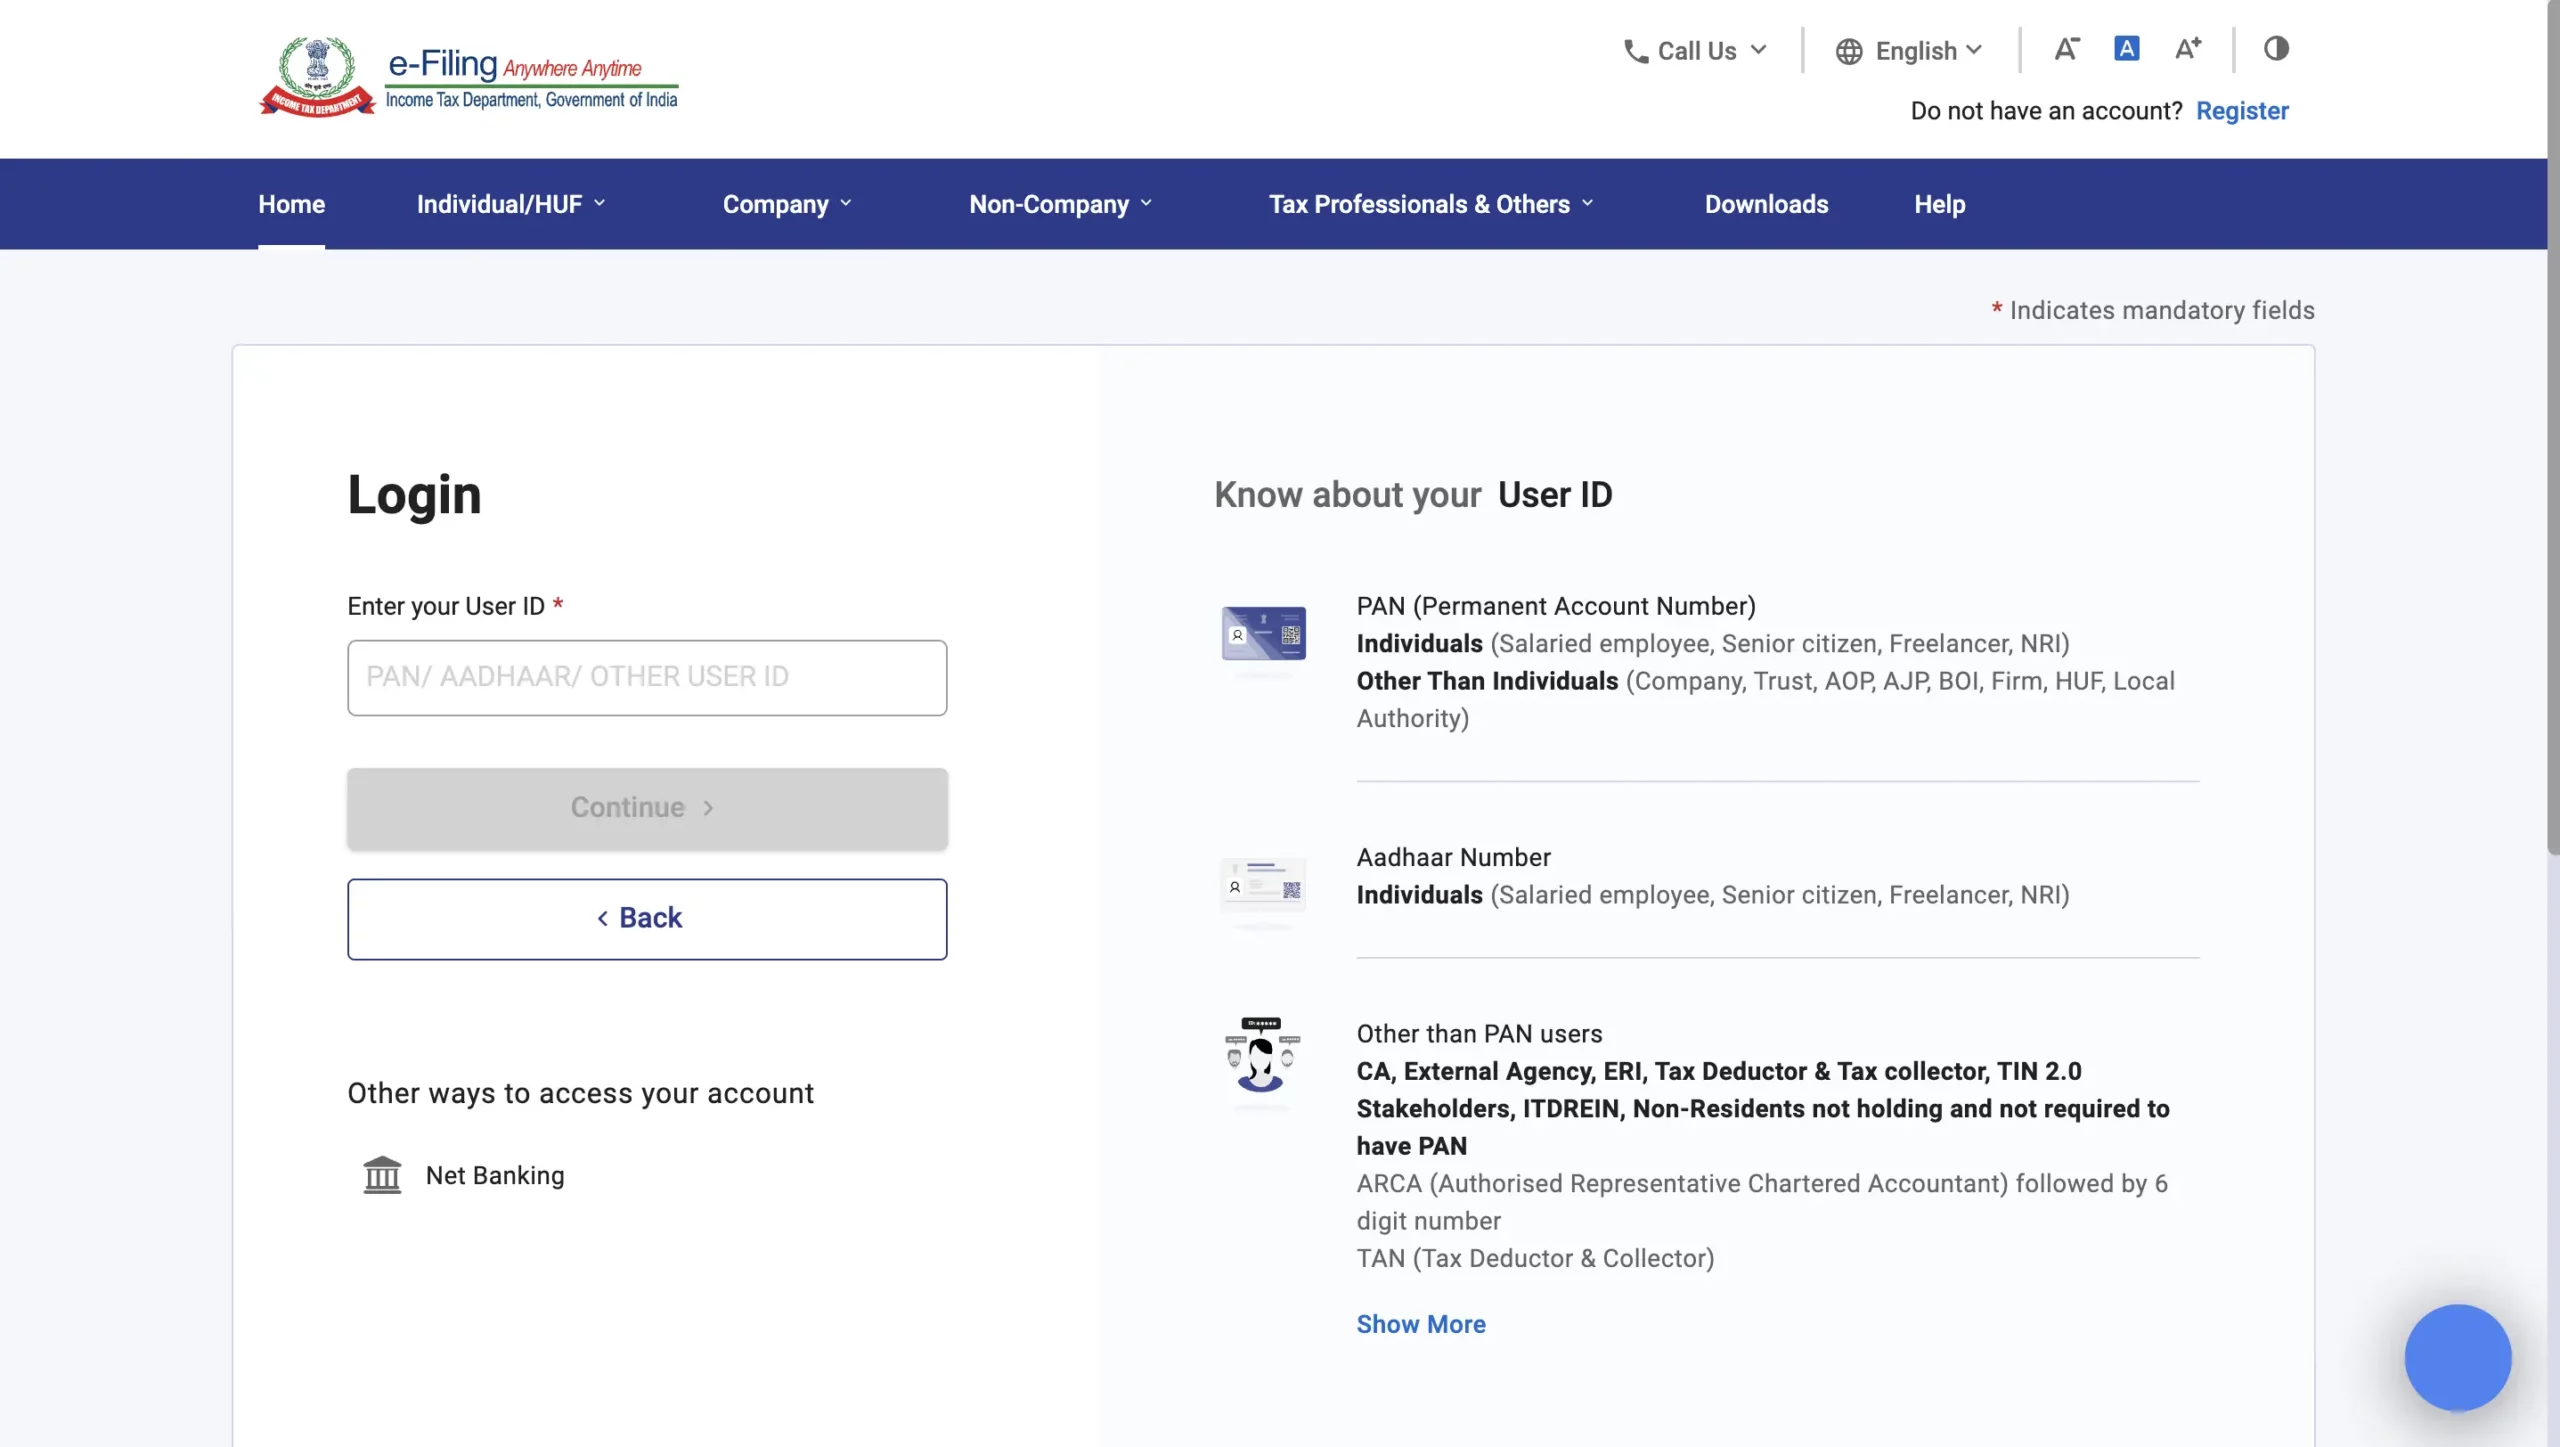Viewport: 2560px width, 1447px height.
Task: Click the Other than PAN users icon
Action: (x=1261, y=1056)
